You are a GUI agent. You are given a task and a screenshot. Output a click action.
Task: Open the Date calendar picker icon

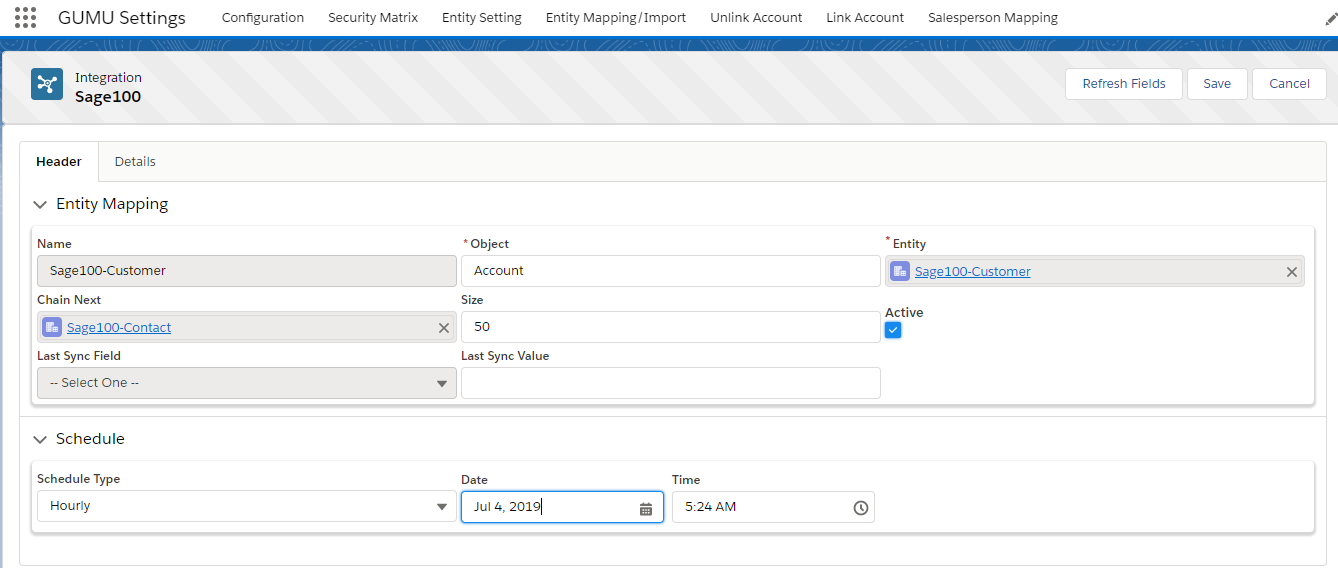(x=646, y=508)
